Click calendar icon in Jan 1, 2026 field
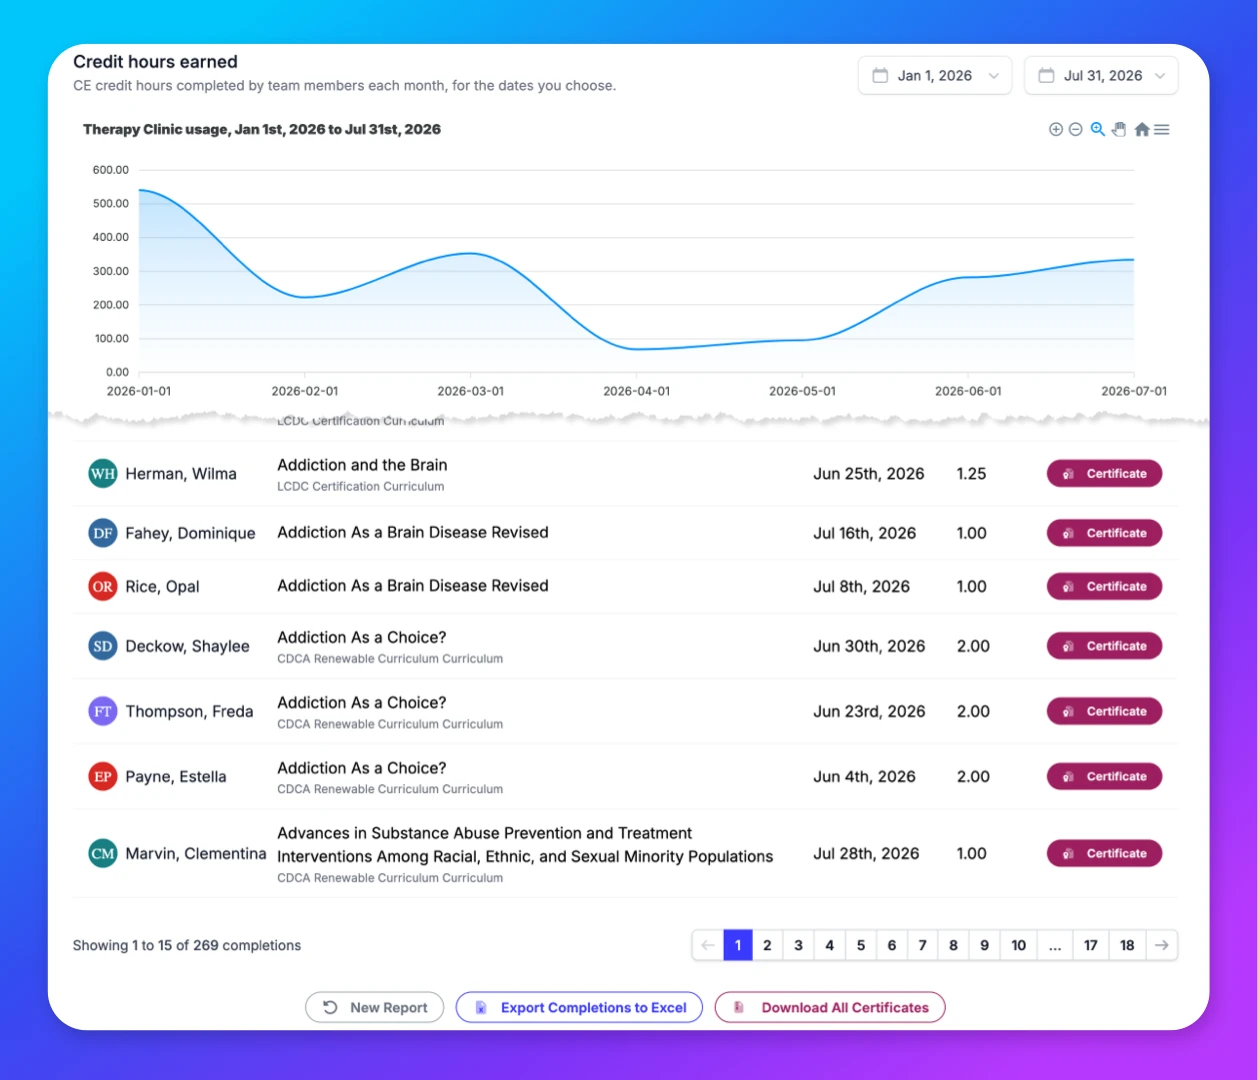This screenshot has height=1080, width=1258. coord(880,76)
